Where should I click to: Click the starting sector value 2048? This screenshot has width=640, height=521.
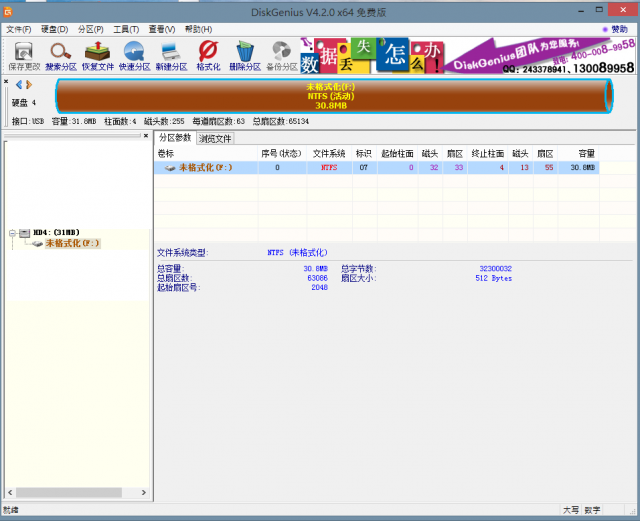(320, 287)
